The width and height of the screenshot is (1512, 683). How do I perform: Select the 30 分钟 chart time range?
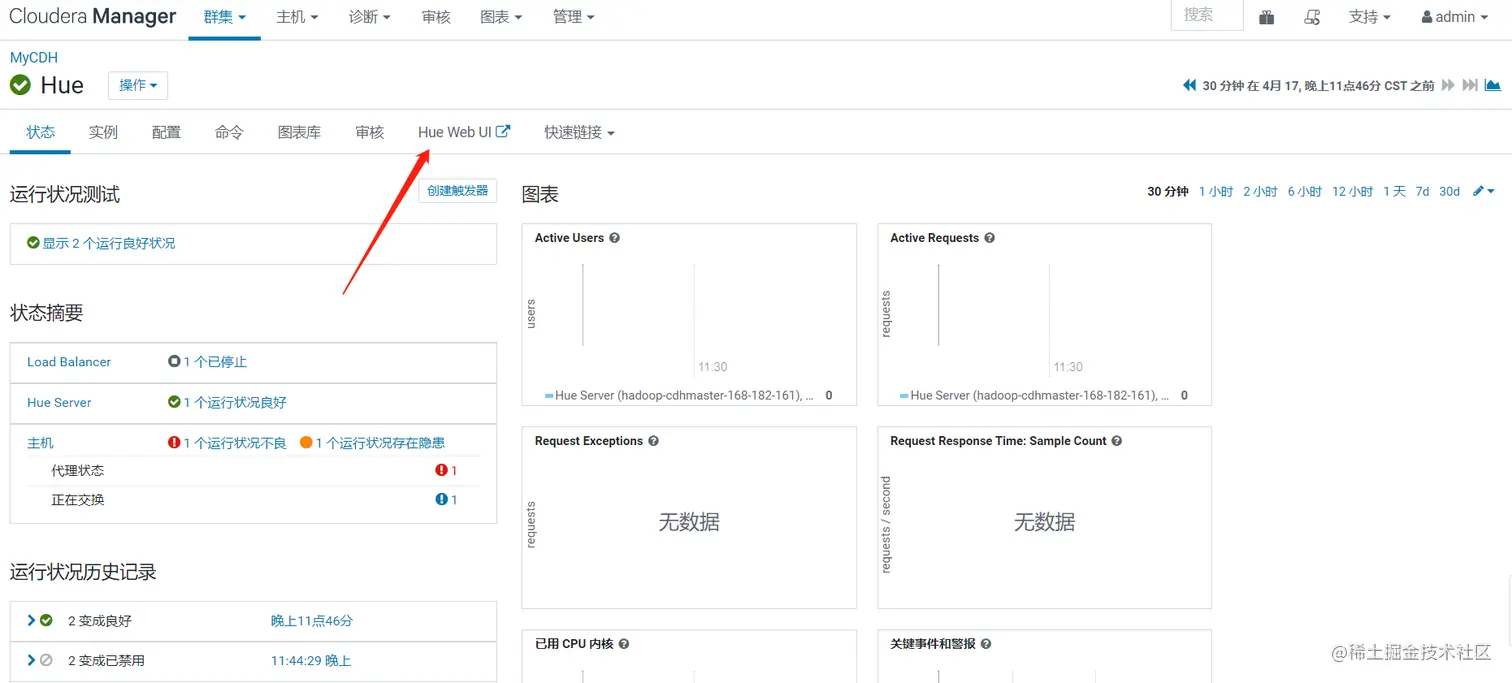pos(1167,191)
